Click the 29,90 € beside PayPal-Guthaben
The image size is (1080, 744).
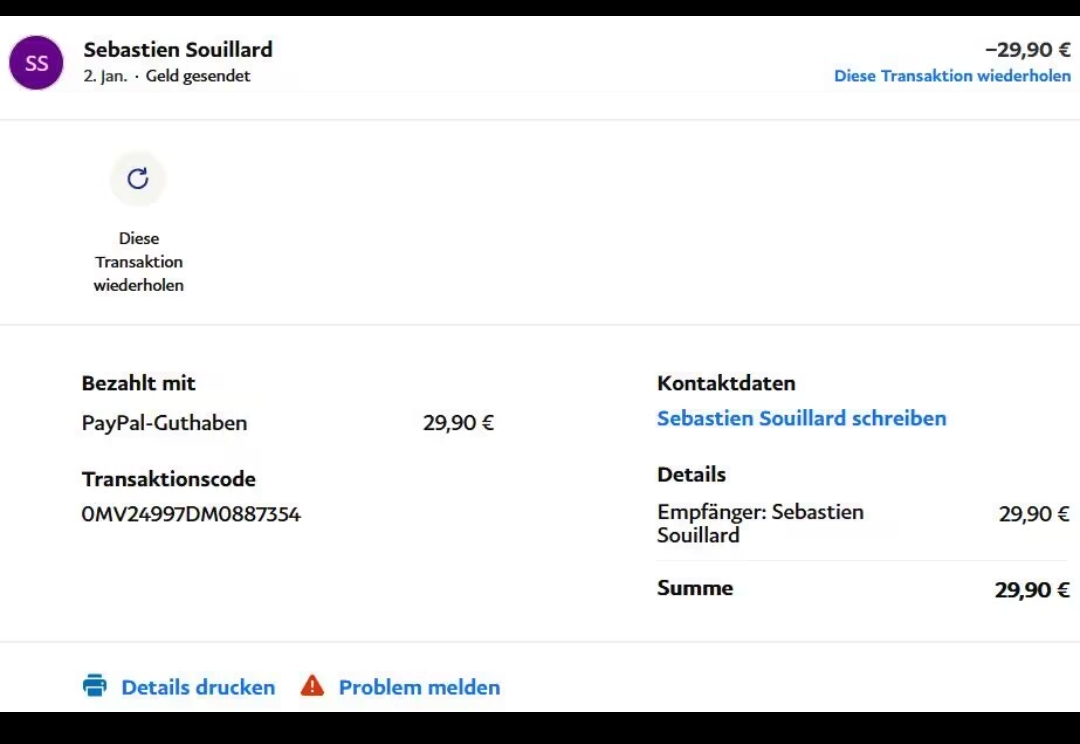point(458,423)
